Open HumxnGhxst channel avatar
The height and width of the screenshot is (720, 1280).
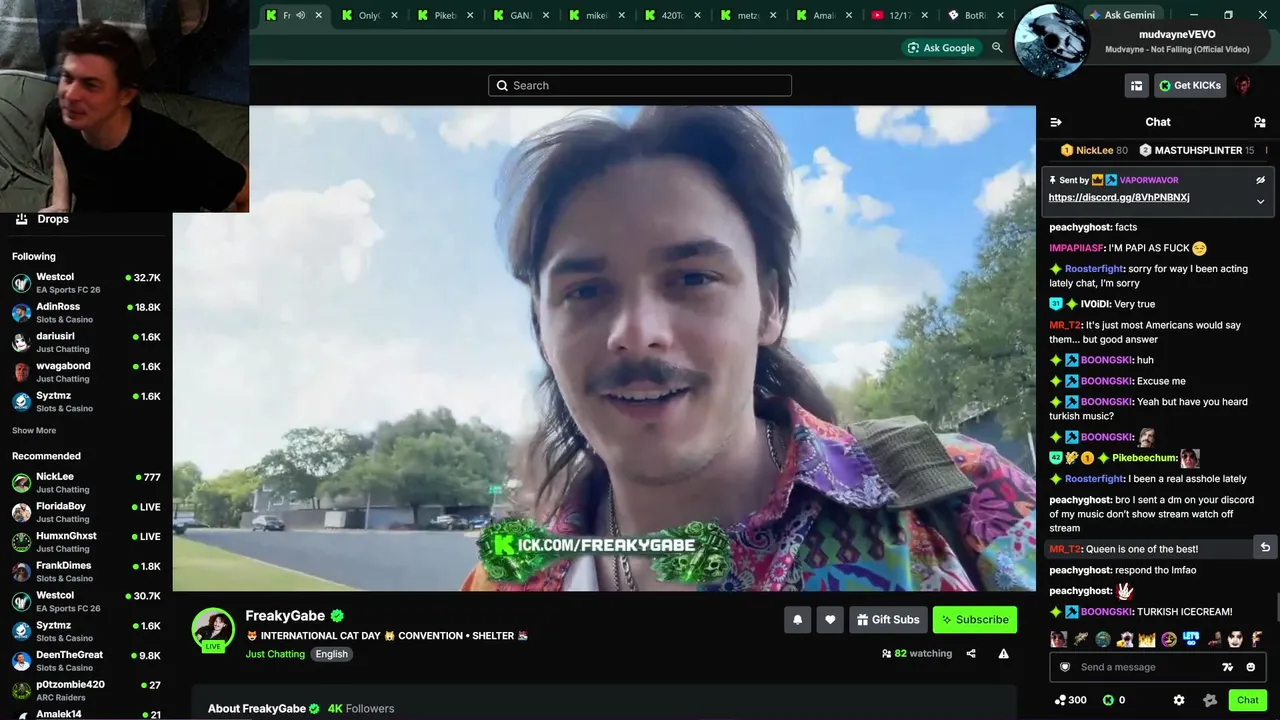[21, 542]
